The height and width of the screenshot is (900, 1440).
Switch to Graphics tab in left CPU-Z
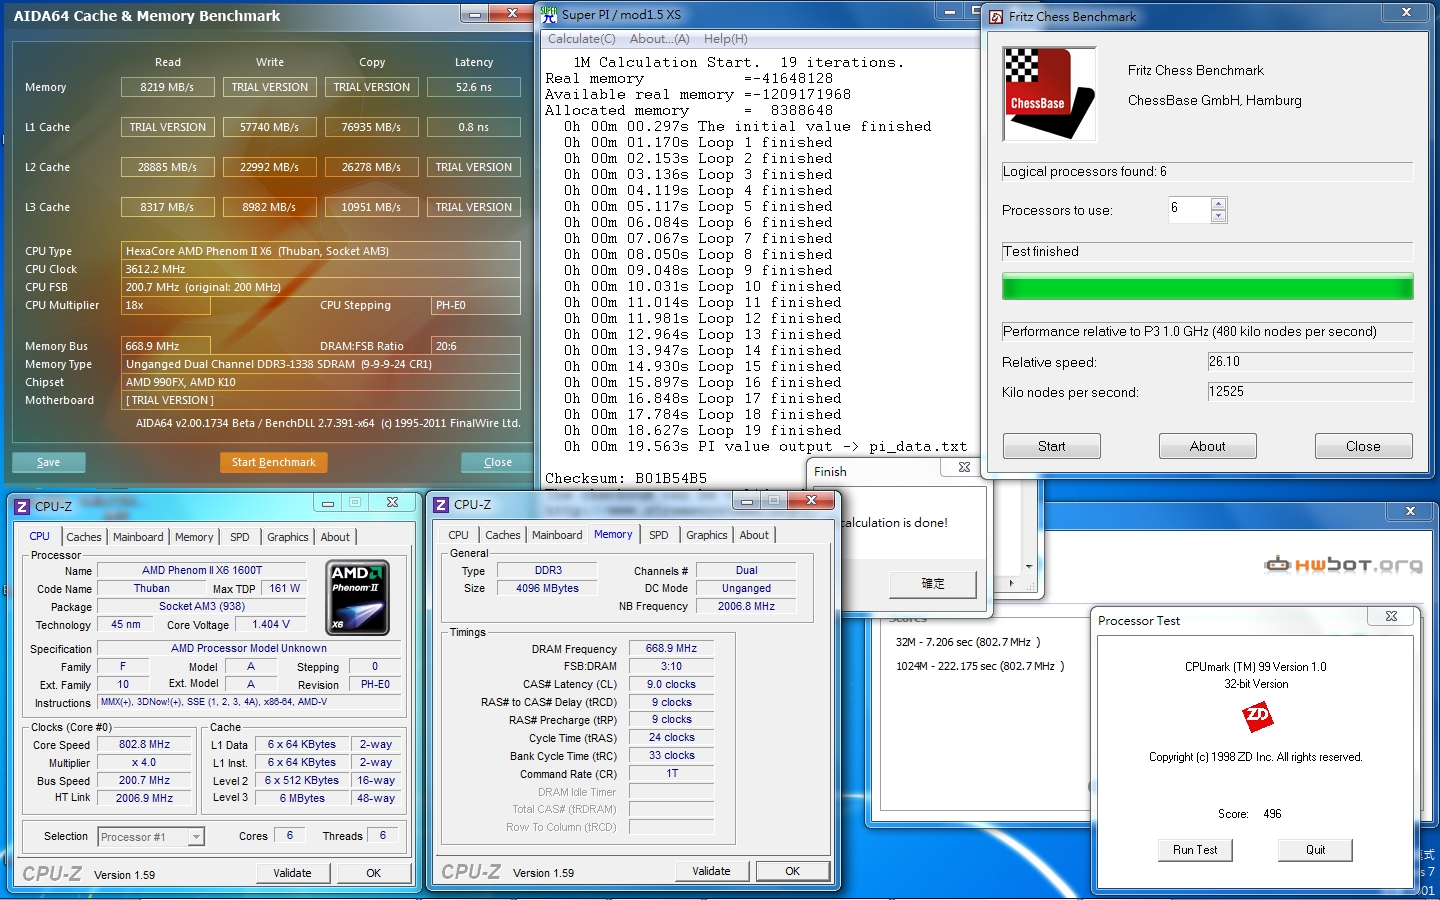pyautogui.click(x=288, y=537)
